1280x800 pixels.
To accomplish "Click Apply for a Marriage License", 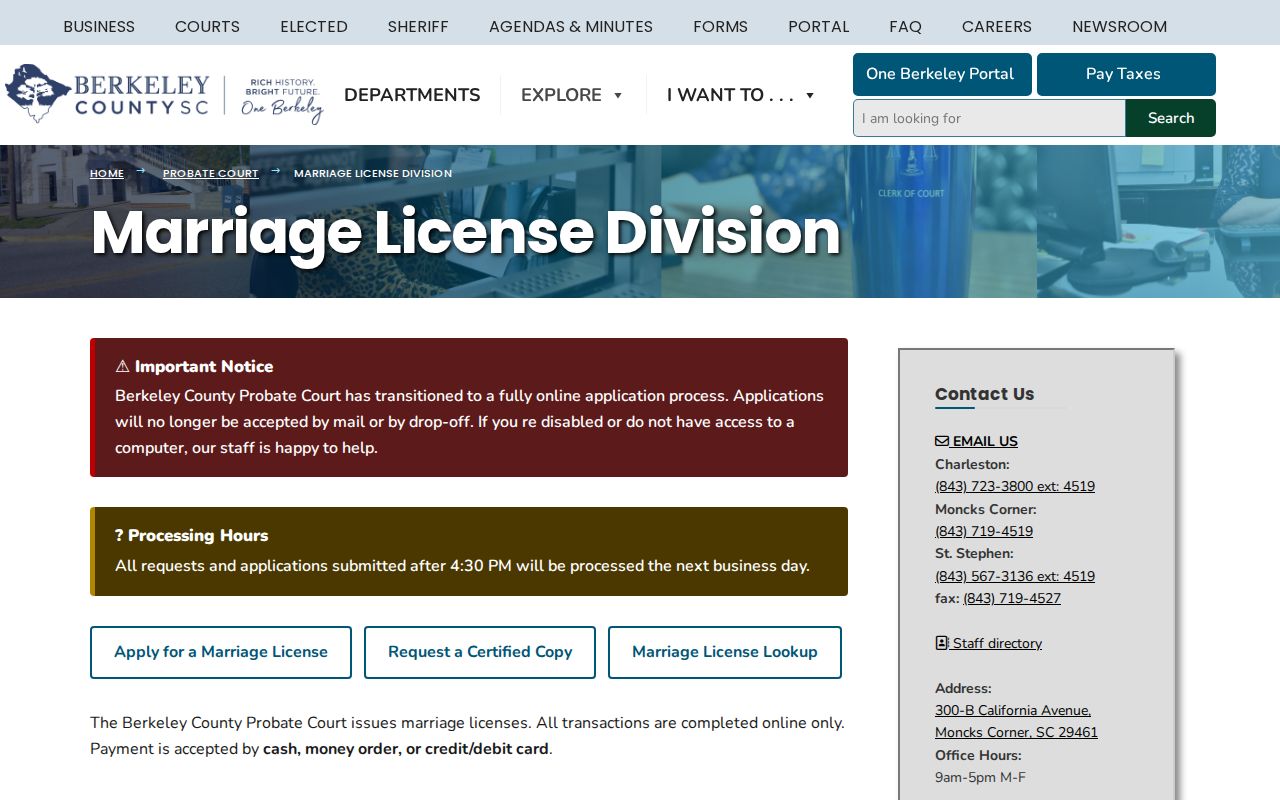I will point(221,652).
